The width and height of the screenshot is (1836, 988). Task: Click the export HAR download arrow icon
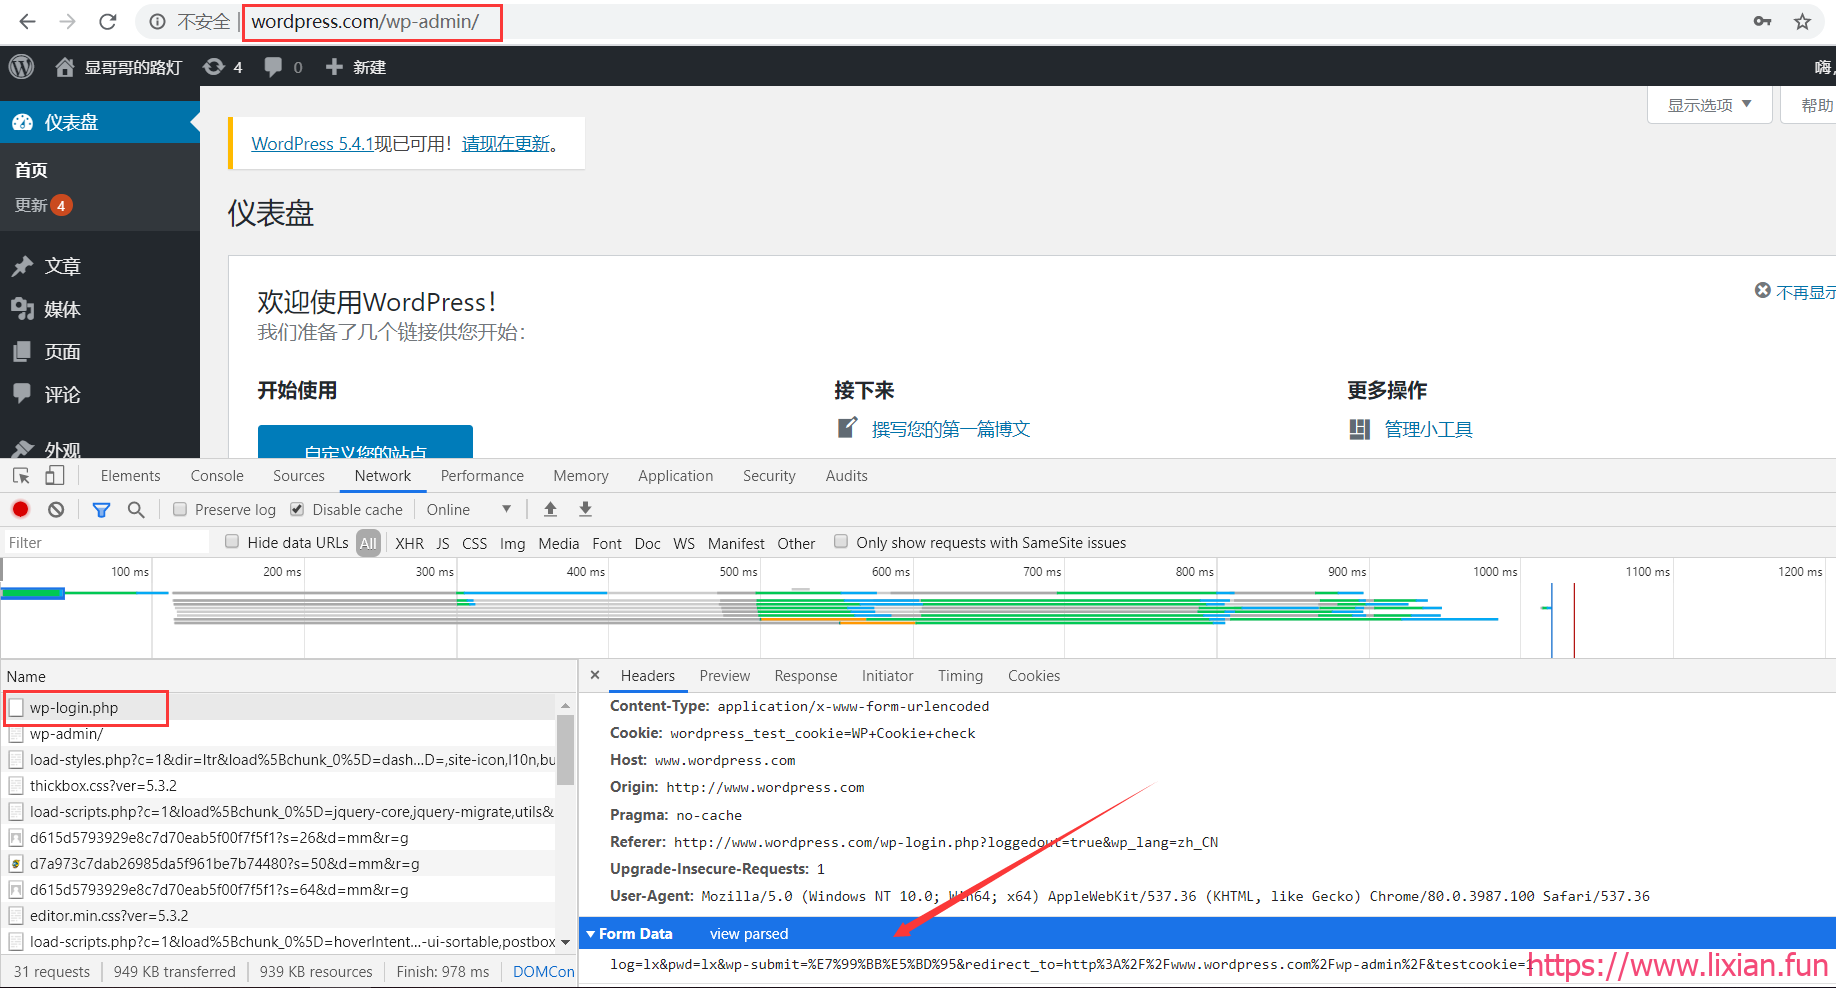586,509
